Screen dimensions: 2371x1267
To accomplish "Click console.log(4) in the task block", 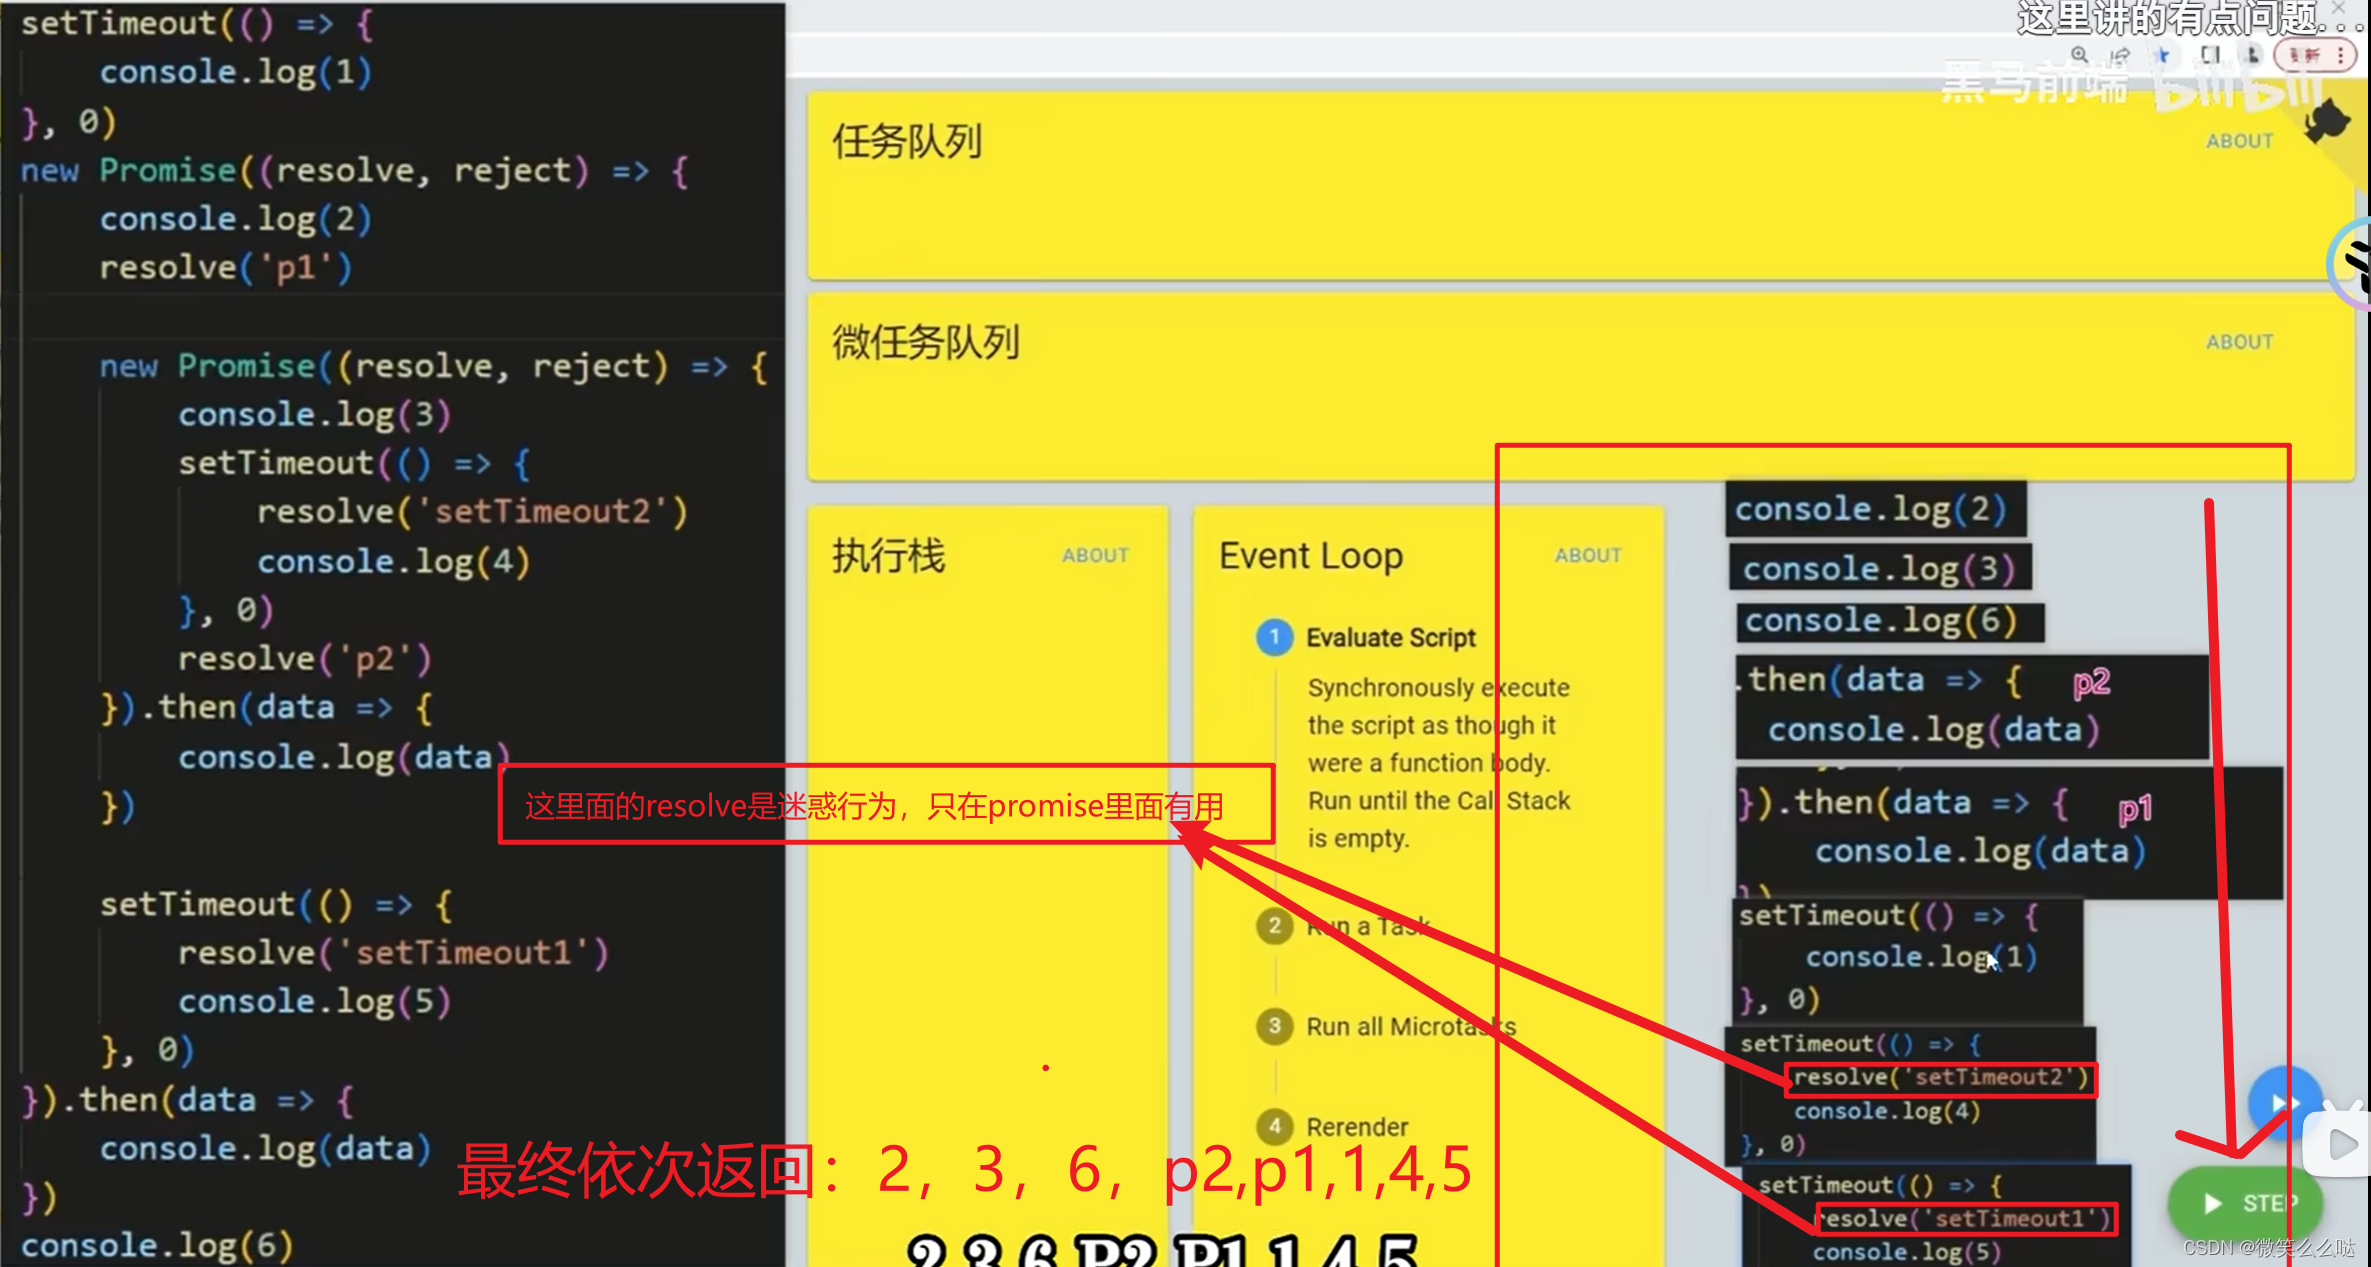I will (1887, 1111).
